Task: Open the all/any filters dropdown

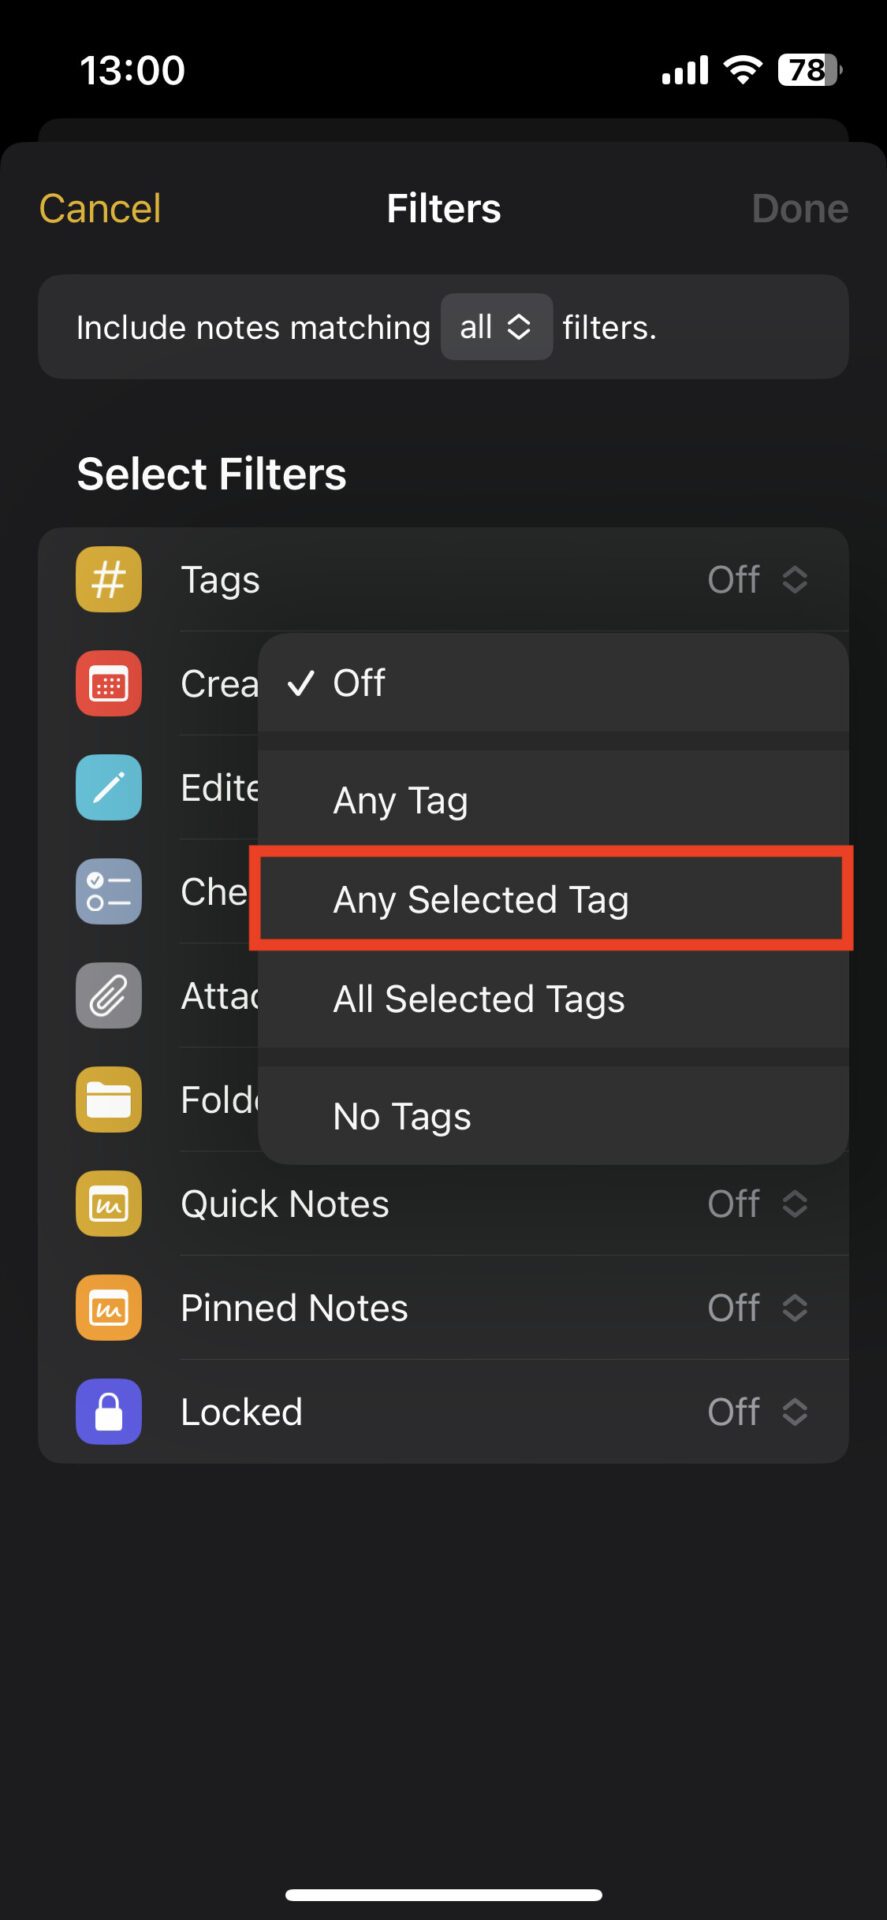Action: pos(496,327)
